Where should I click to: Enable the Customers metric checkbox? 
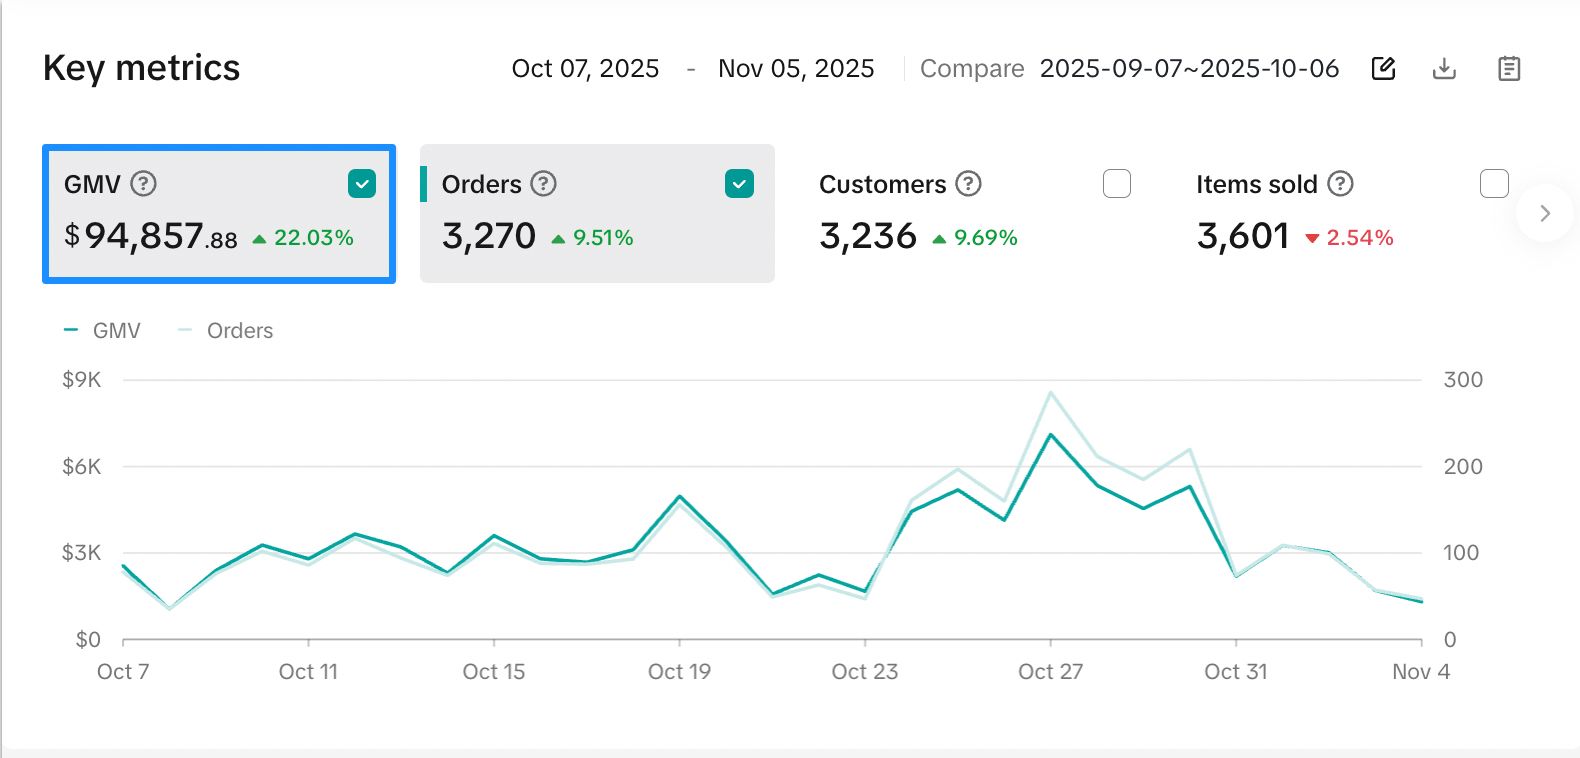(x=1116, y=184)
